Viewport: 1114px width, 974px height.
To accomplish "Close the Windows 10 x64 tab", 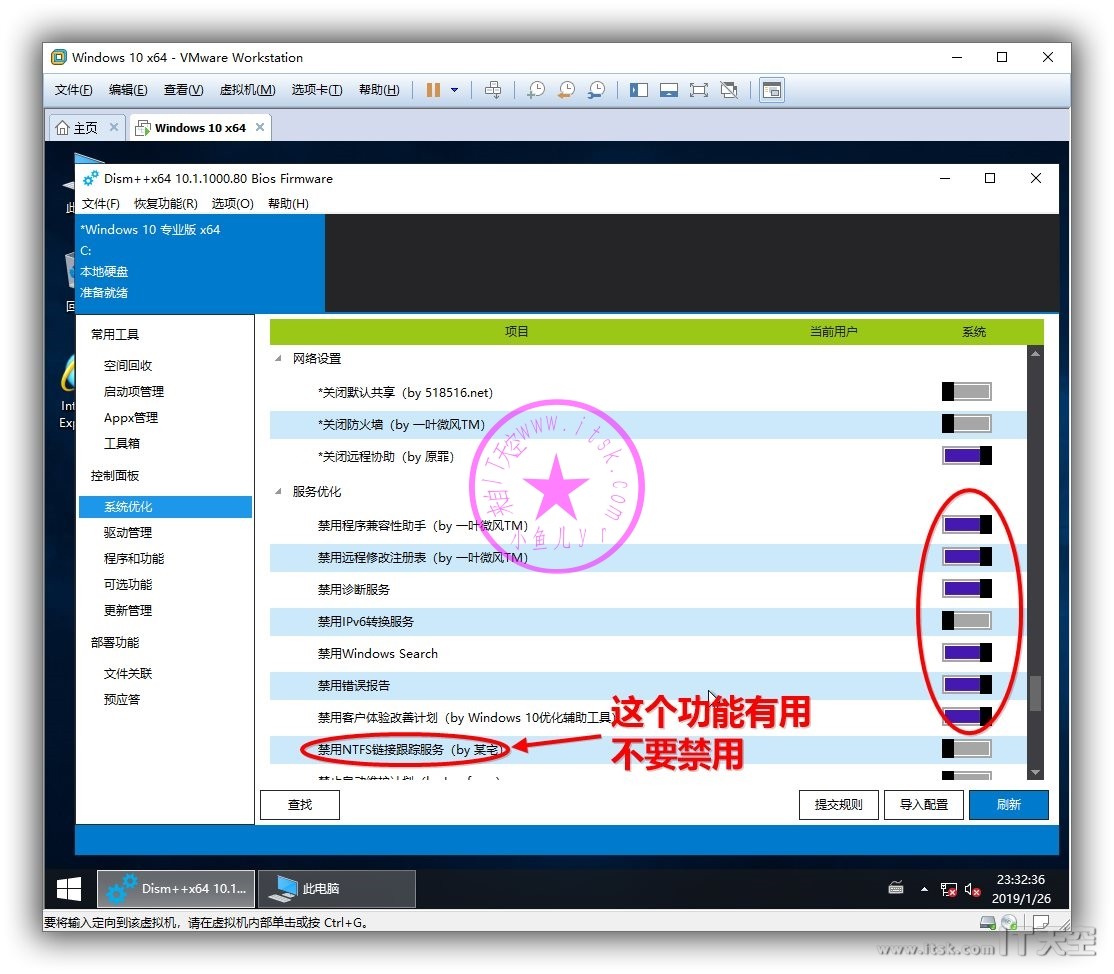I will coord(260,127).
